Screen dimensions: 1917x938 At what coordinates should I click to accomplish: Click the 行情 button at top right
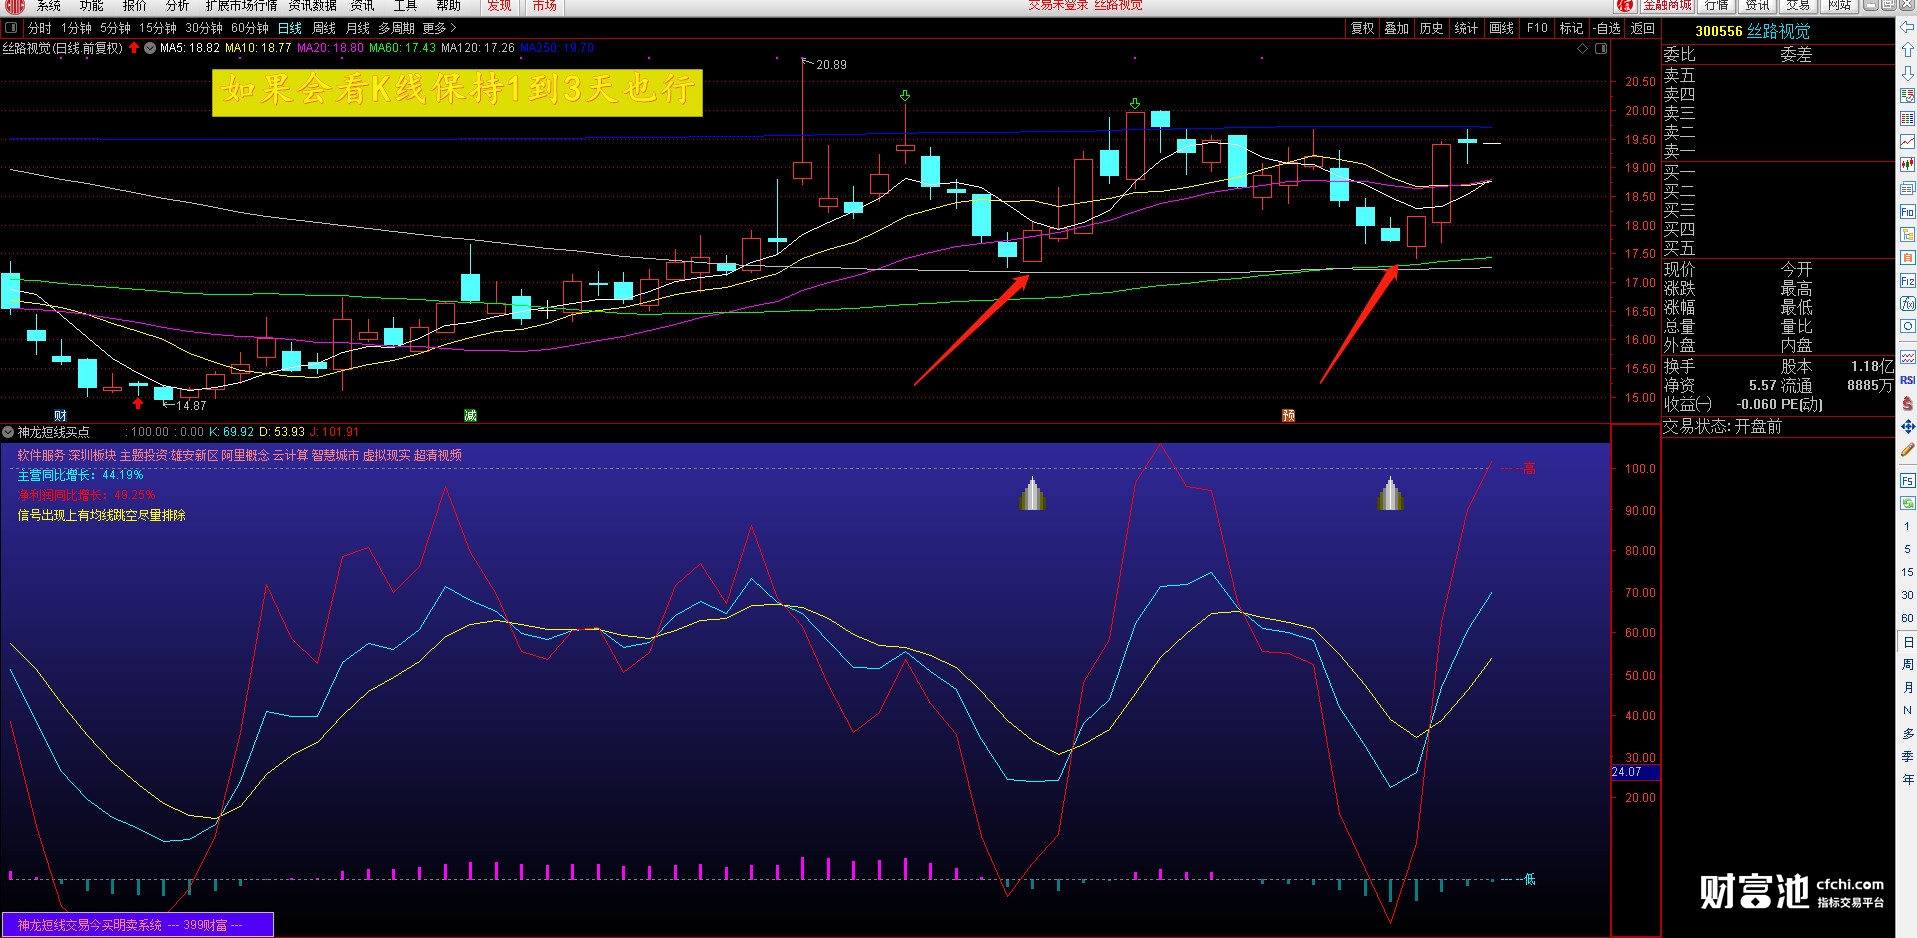pos(1717,6)
